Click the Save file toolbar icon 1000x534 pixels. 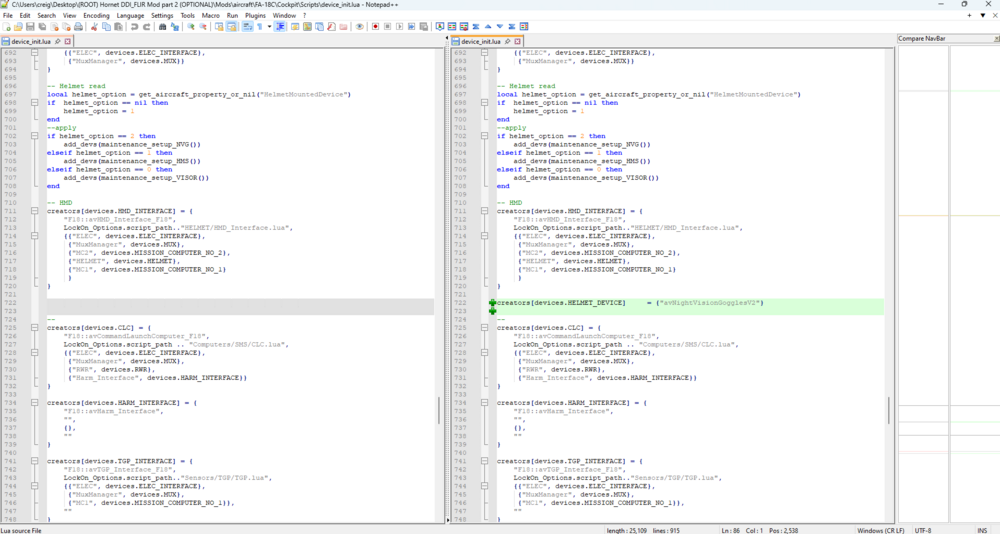[32, 27]
